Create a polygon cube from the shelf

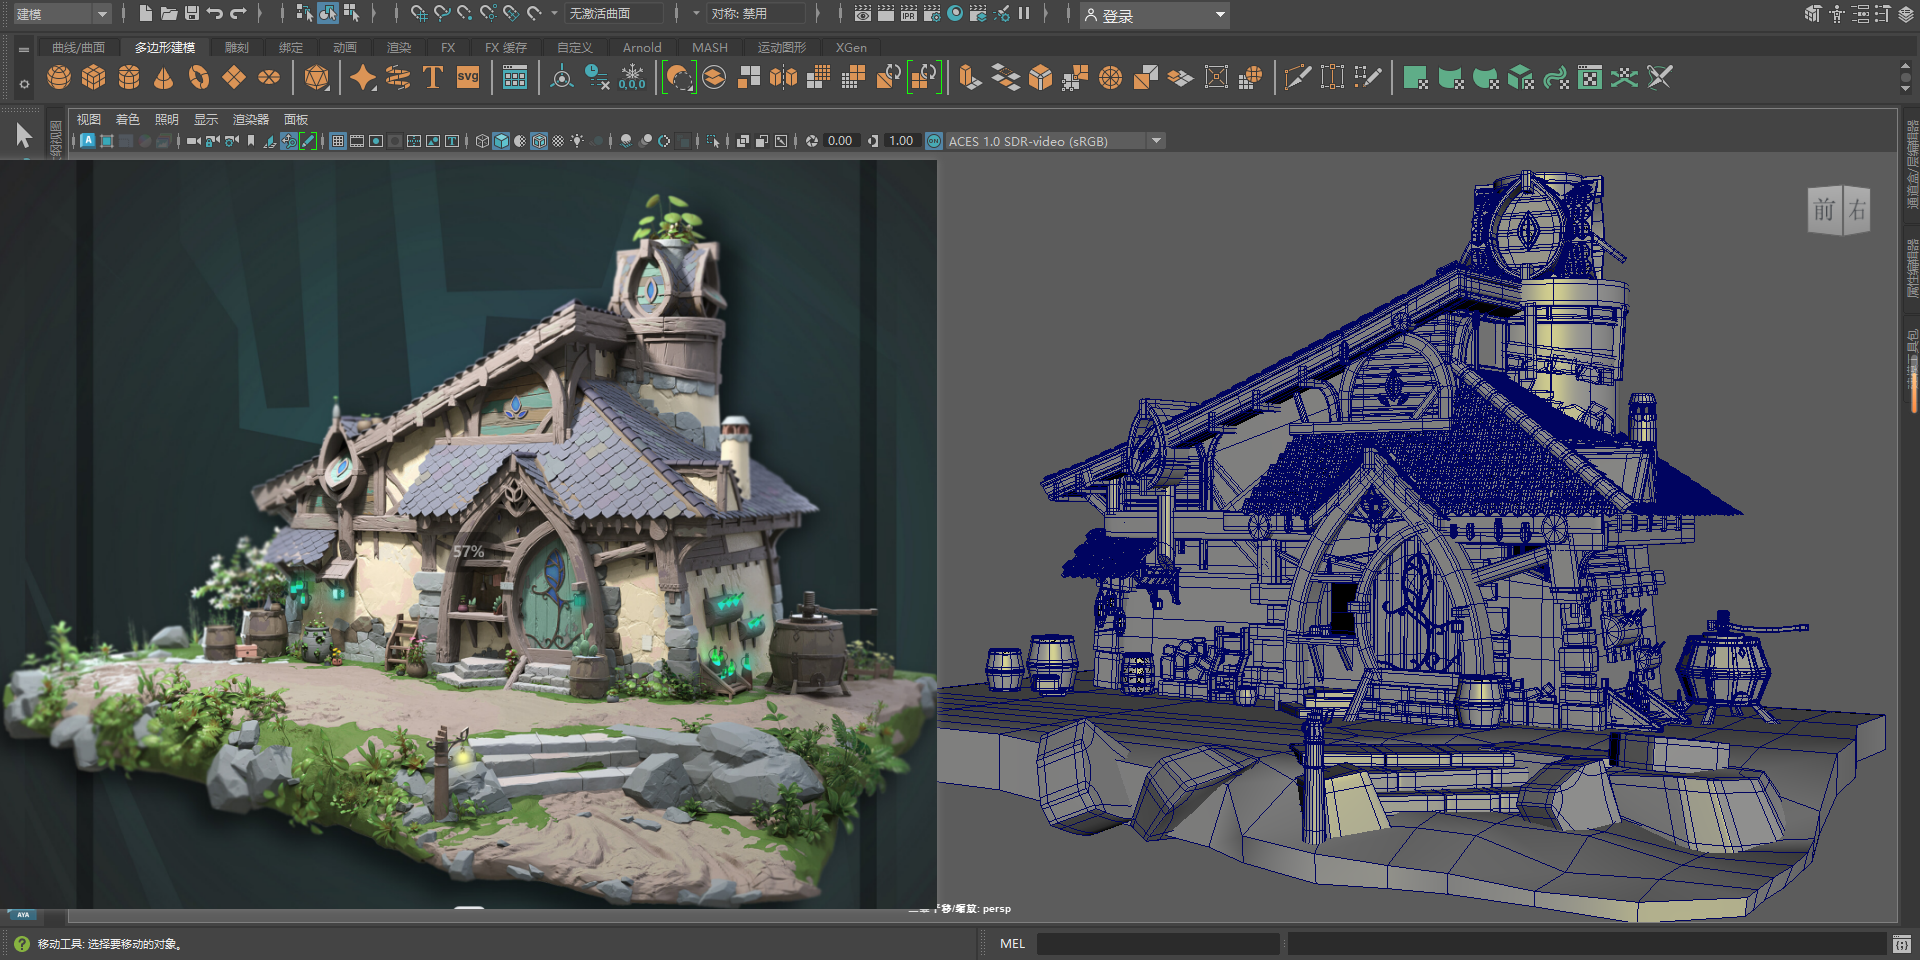[x=94, y=77]
